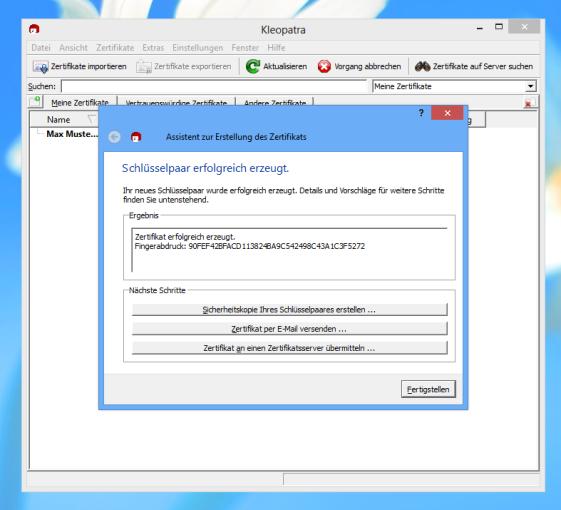Click the 'Zertifikat erfolgreich erzeugt.' text
The image size is (561, 510).
click(185, 237)
